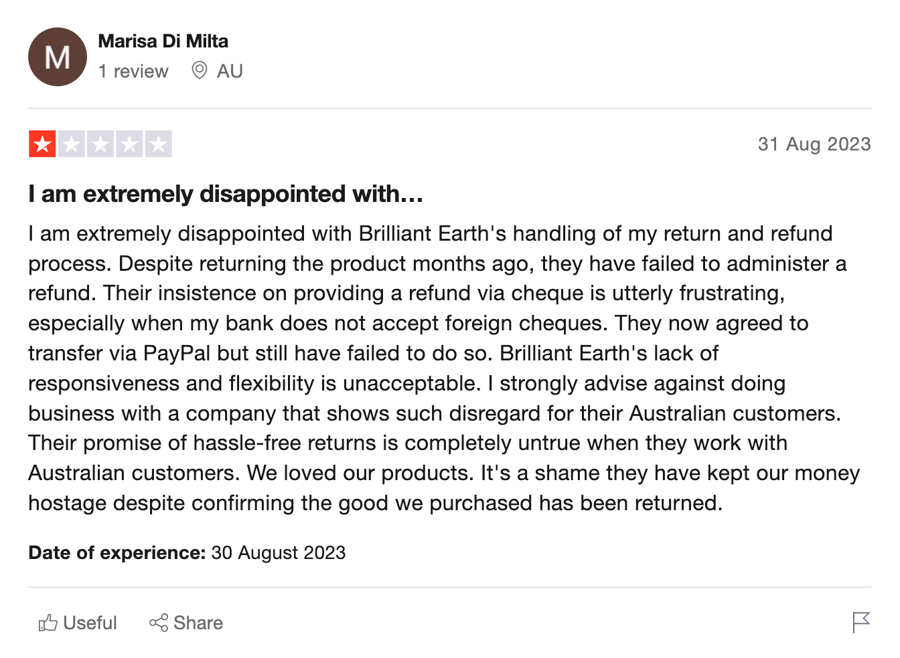This screenshot has height=658, width=900.
Task: Click the review body paragraph text
Action: [x=444, y=368]
